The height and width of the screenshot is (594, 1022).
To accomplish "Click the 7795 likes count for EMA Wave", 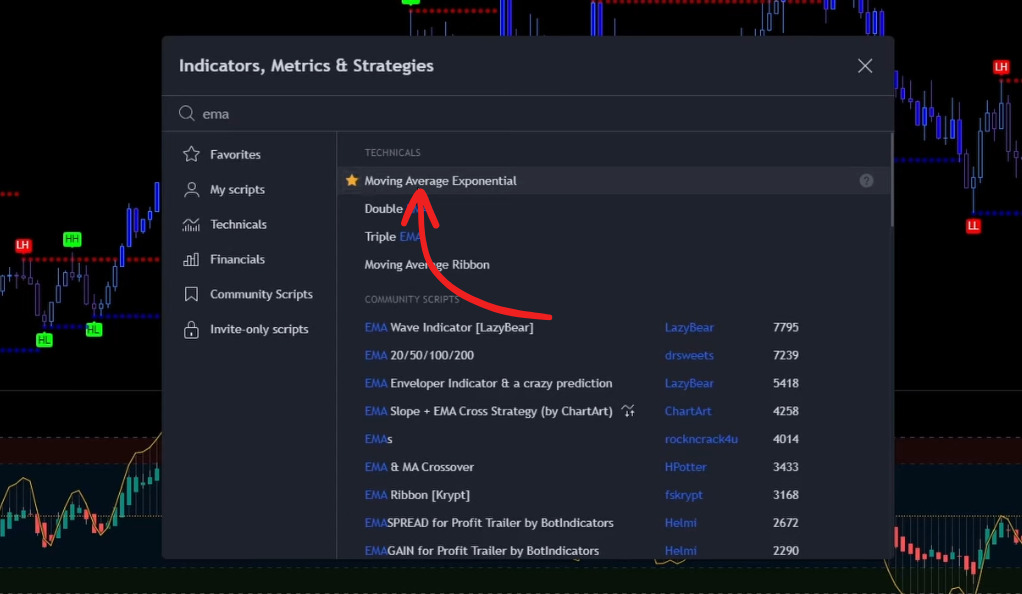I will (x=785, y=327).
